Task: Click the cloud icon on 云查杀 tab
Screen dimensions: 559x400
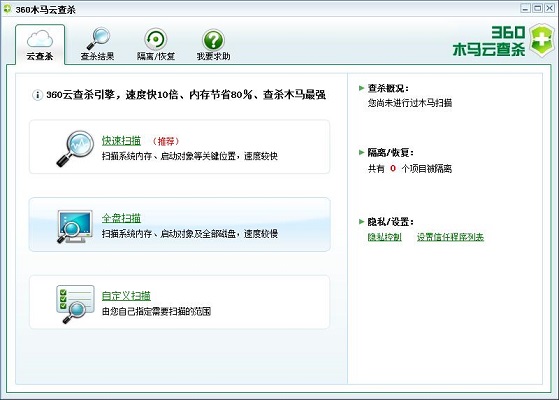Action: 40,39
